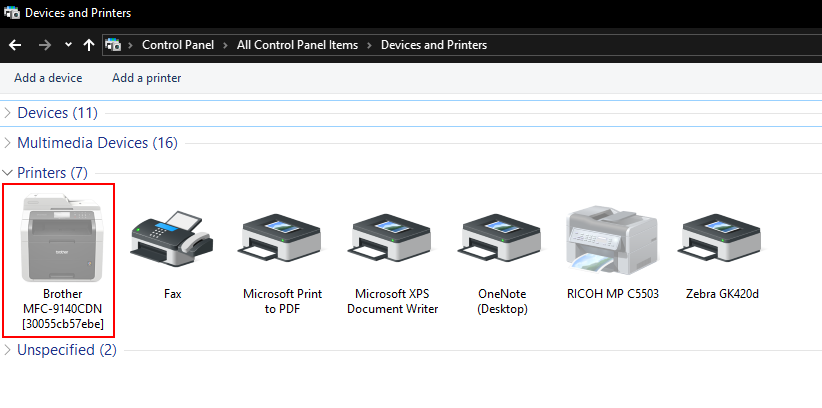This screenshot has height=408, width=822.
Task: Select the Fax device icon
Action: 171,243
